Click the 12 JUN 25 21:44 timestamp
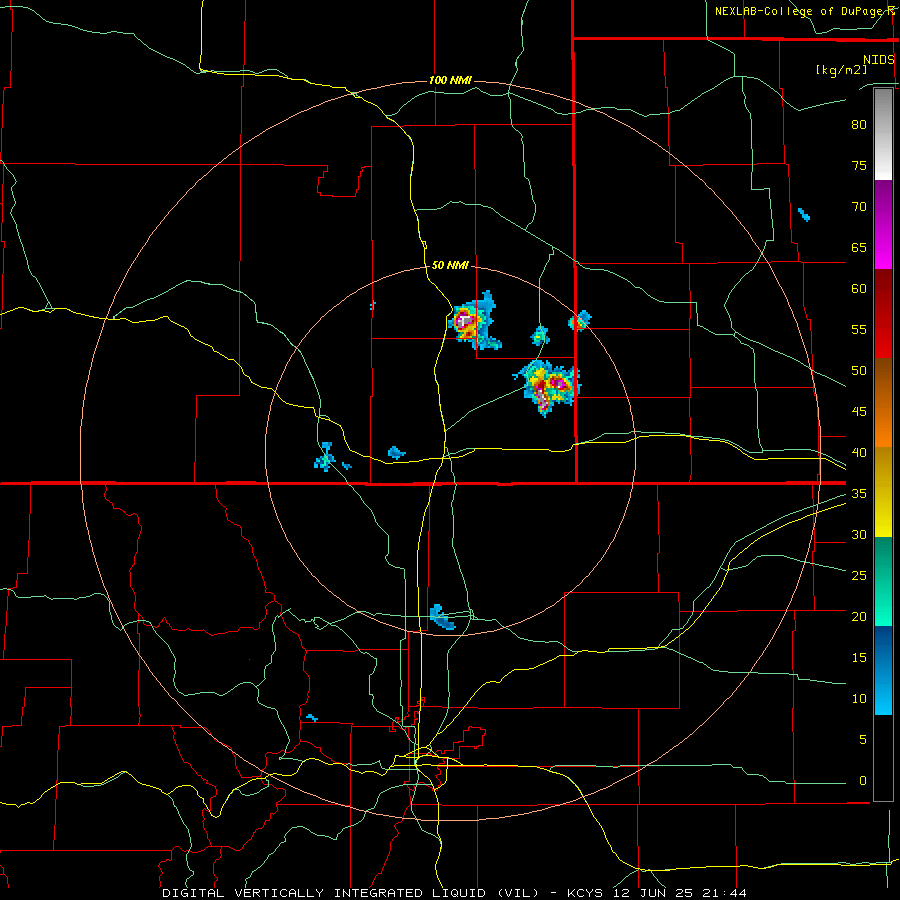Image resolution: width=900 pixels, height=900 pixels. [680, 893]
